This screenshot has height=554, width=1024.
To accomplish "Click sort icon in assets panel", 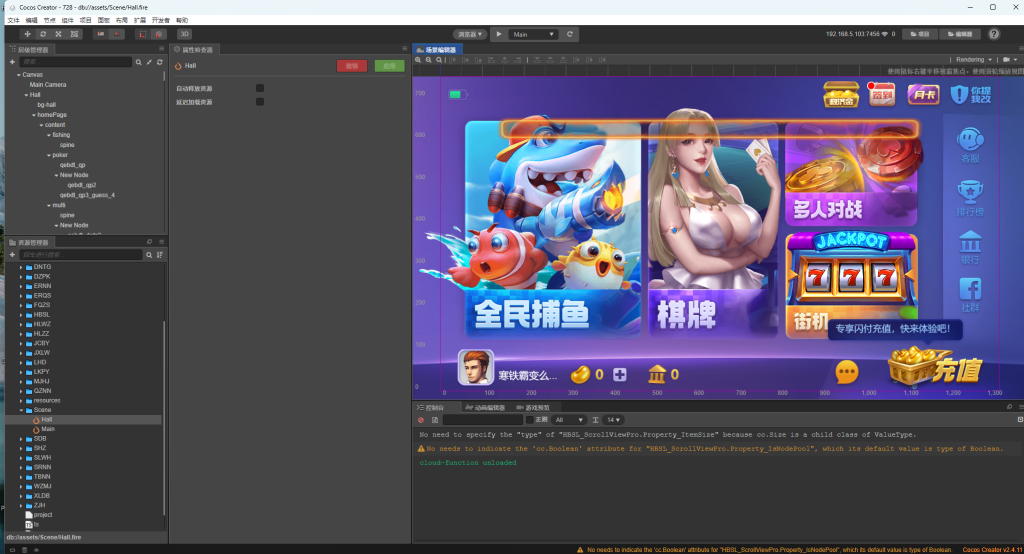I will point(159,255).
